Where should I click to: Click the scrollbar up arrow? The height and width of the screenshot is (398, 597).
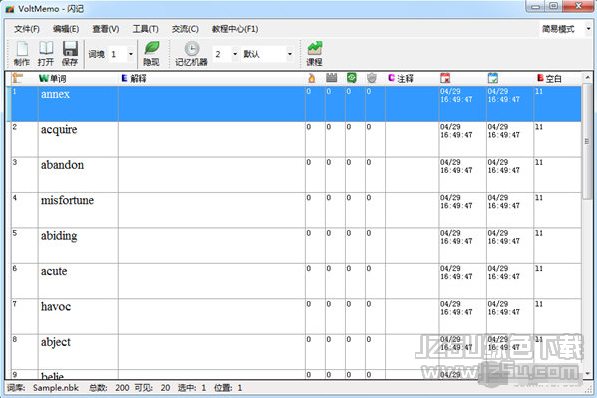tap(587, 78)
